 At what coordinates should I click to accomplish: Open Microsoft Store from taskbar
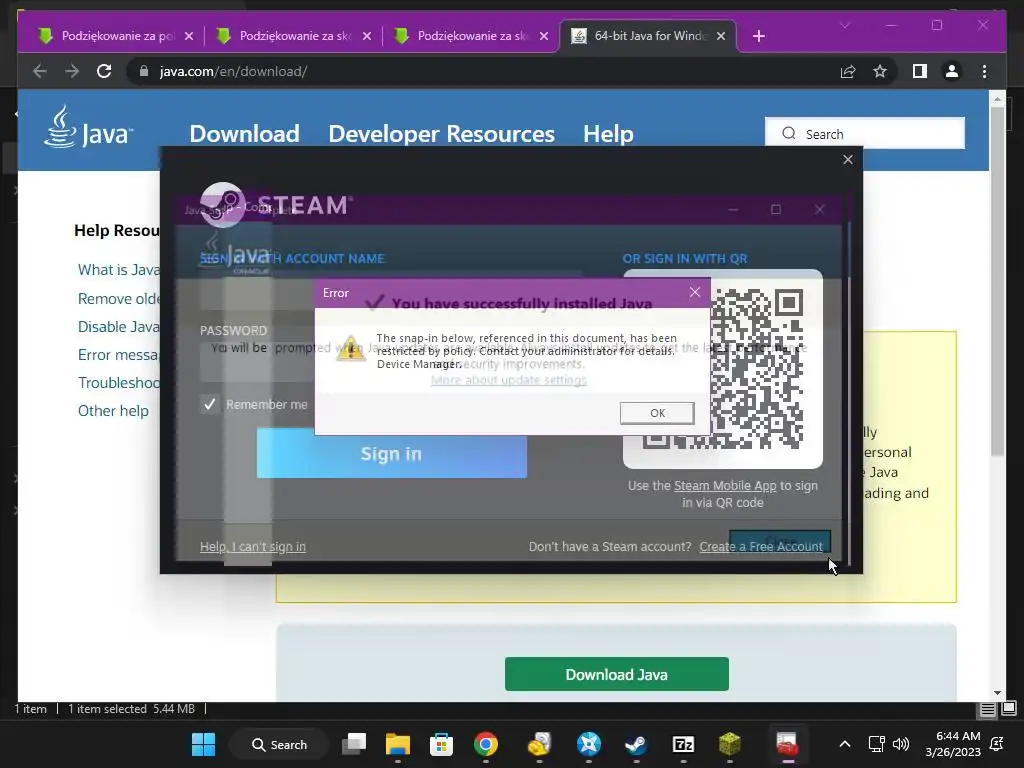[441, 744]
